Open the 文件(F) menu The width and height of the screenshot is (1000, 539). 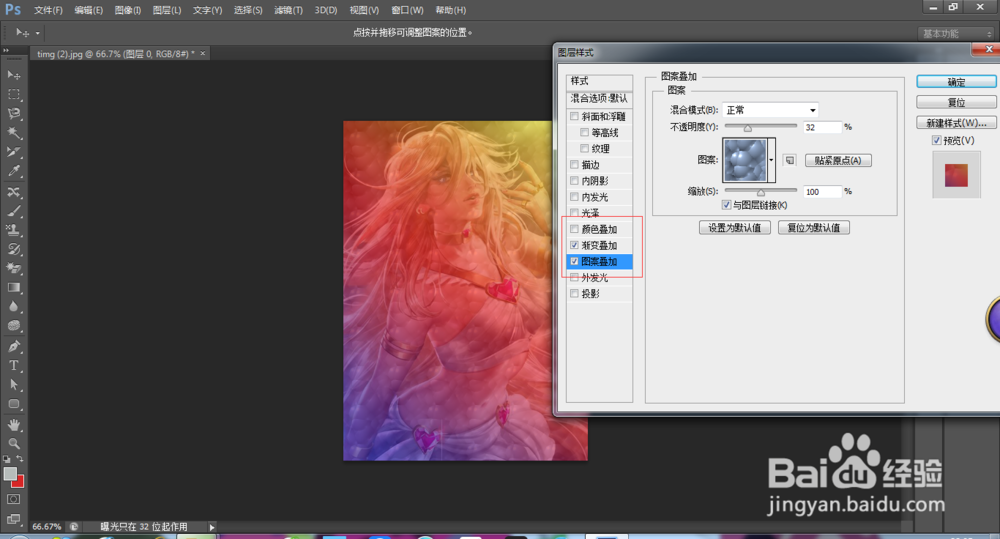click(x=48, y=10)
